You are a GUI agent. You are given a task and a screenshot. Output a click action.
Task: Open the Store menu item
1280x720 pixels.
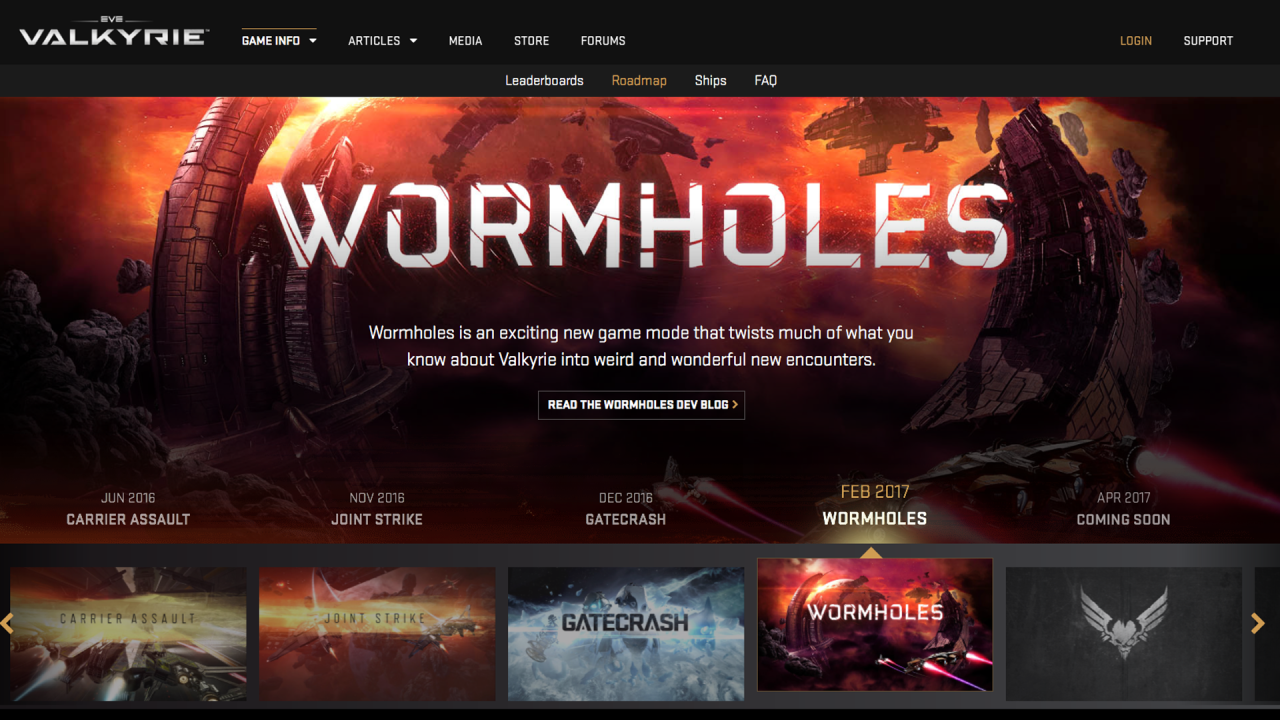coord(531,41)
